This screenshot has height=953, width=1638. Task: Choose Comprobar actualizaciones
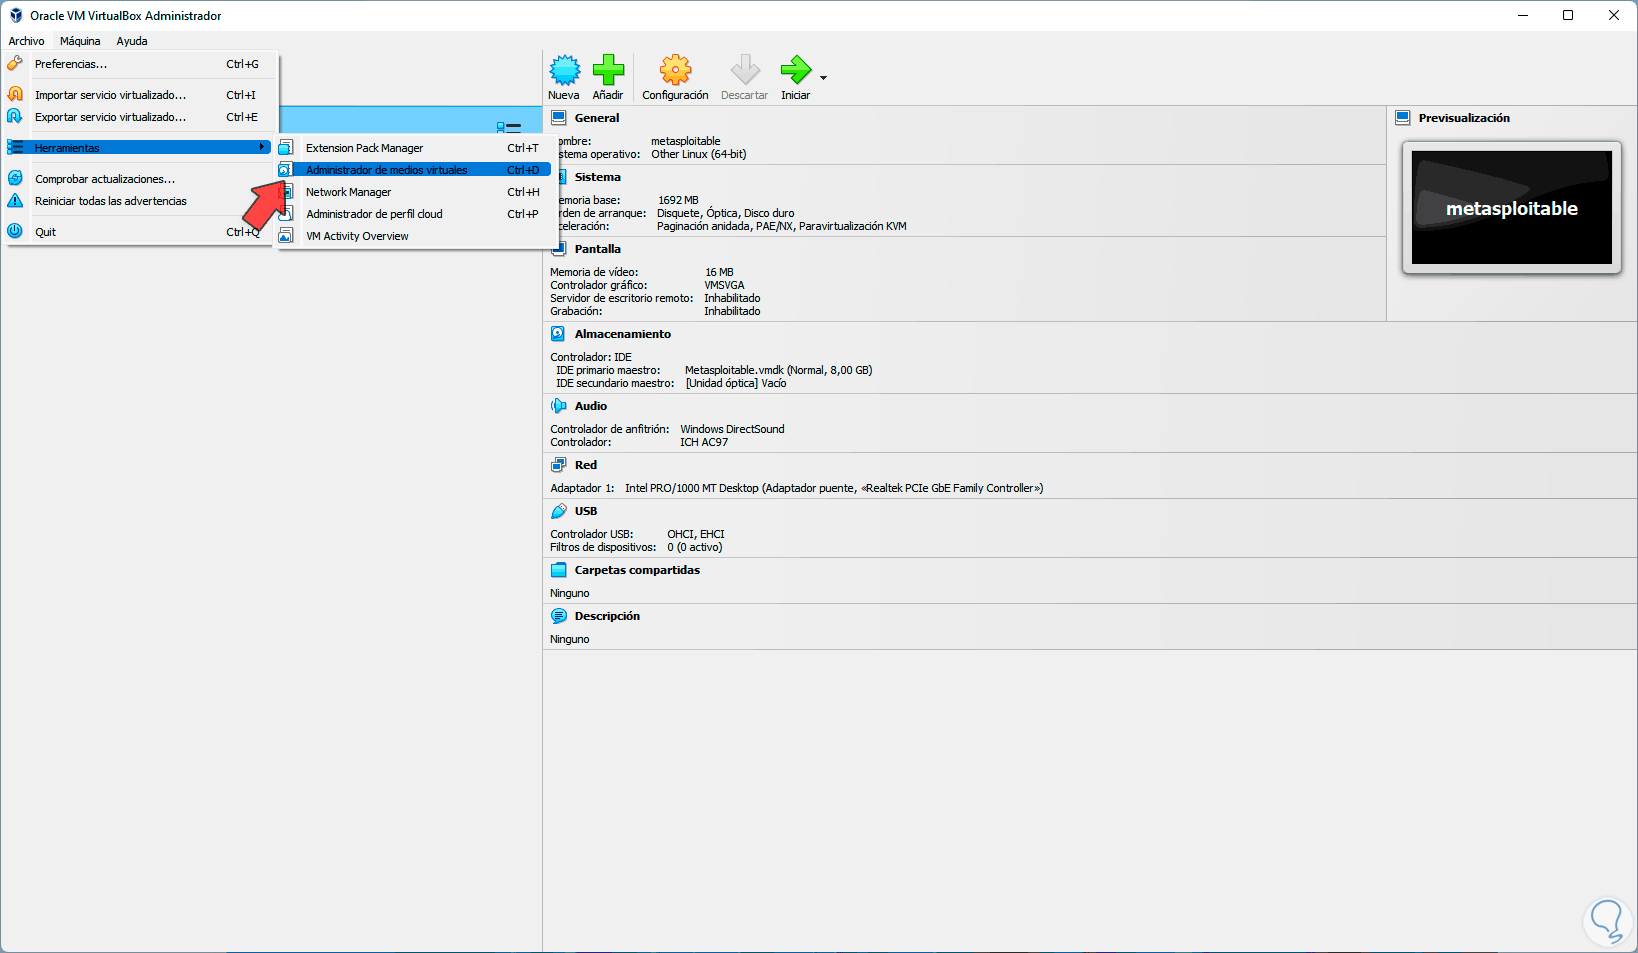pos(139,179)
